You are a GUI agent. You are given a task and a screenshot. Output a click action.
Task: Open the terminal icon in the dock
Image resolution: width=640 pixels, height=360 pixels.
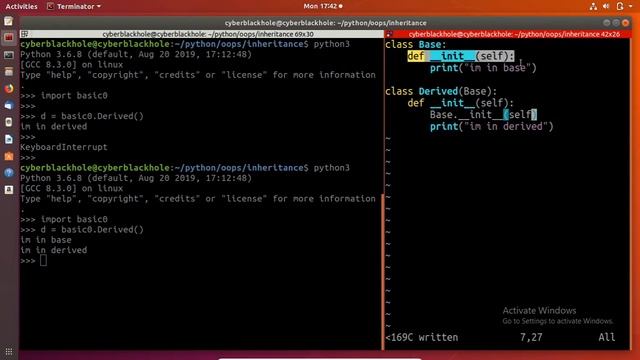coord(9,55)
